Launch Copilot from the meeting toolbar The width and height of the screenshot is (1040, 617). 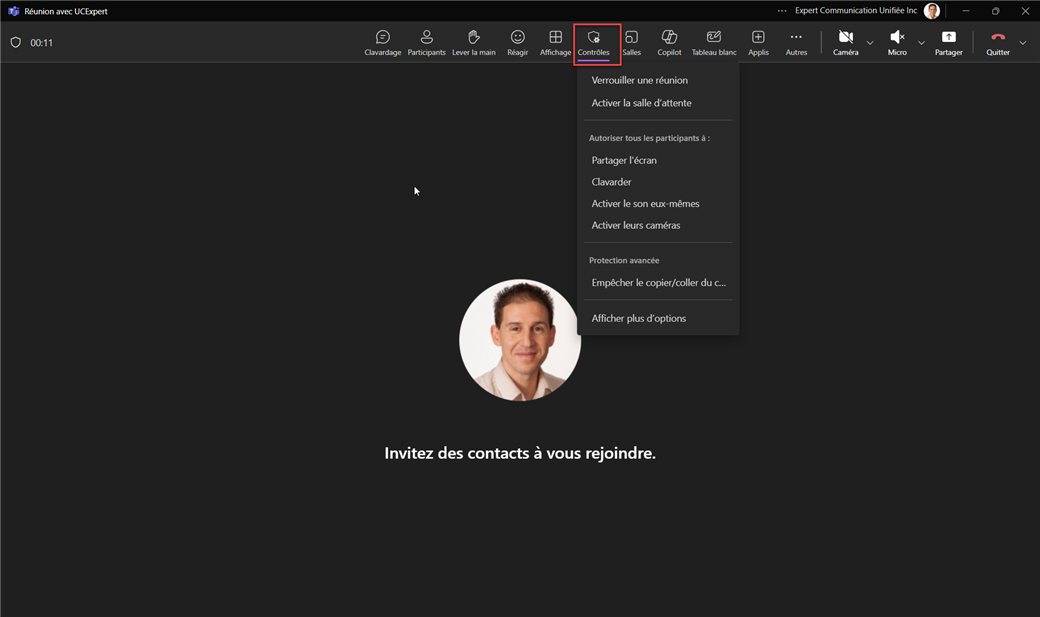point(669,42)
